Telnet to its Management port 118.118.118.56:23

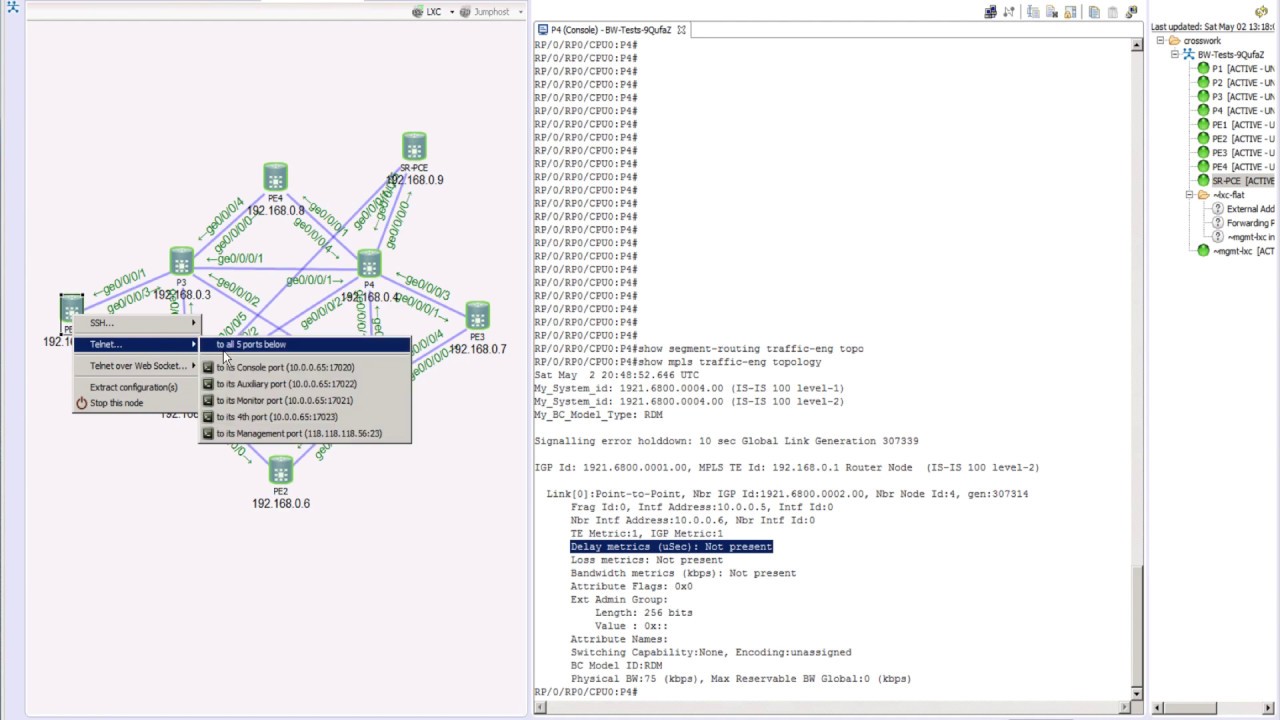(305, 433)
